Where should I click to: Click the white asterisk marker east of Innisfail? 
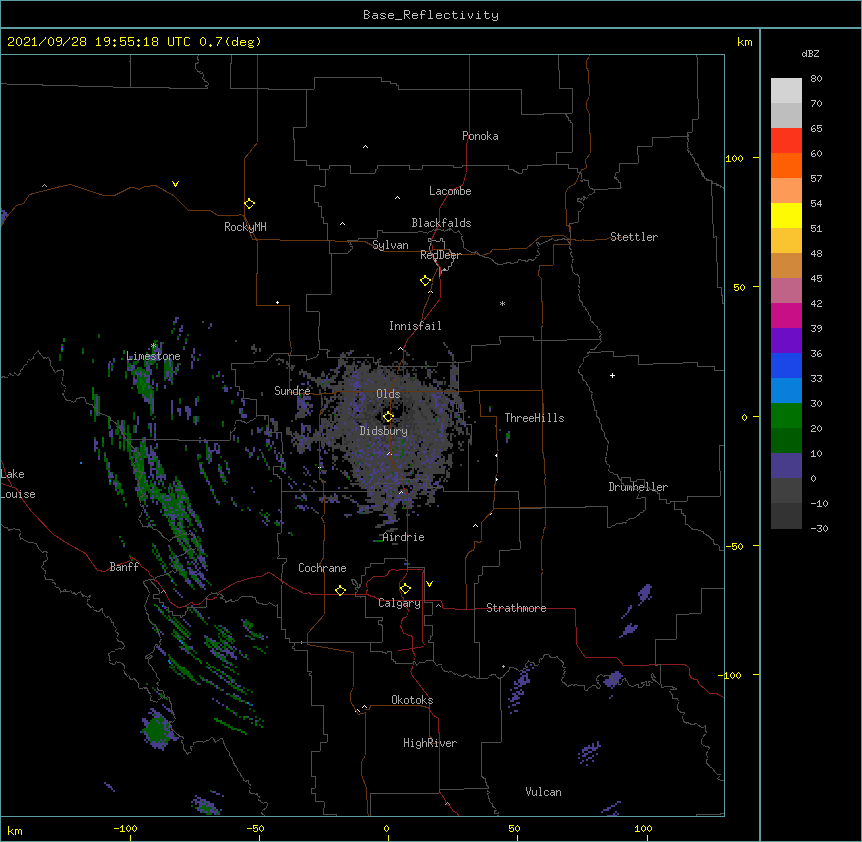pos(502,304)
